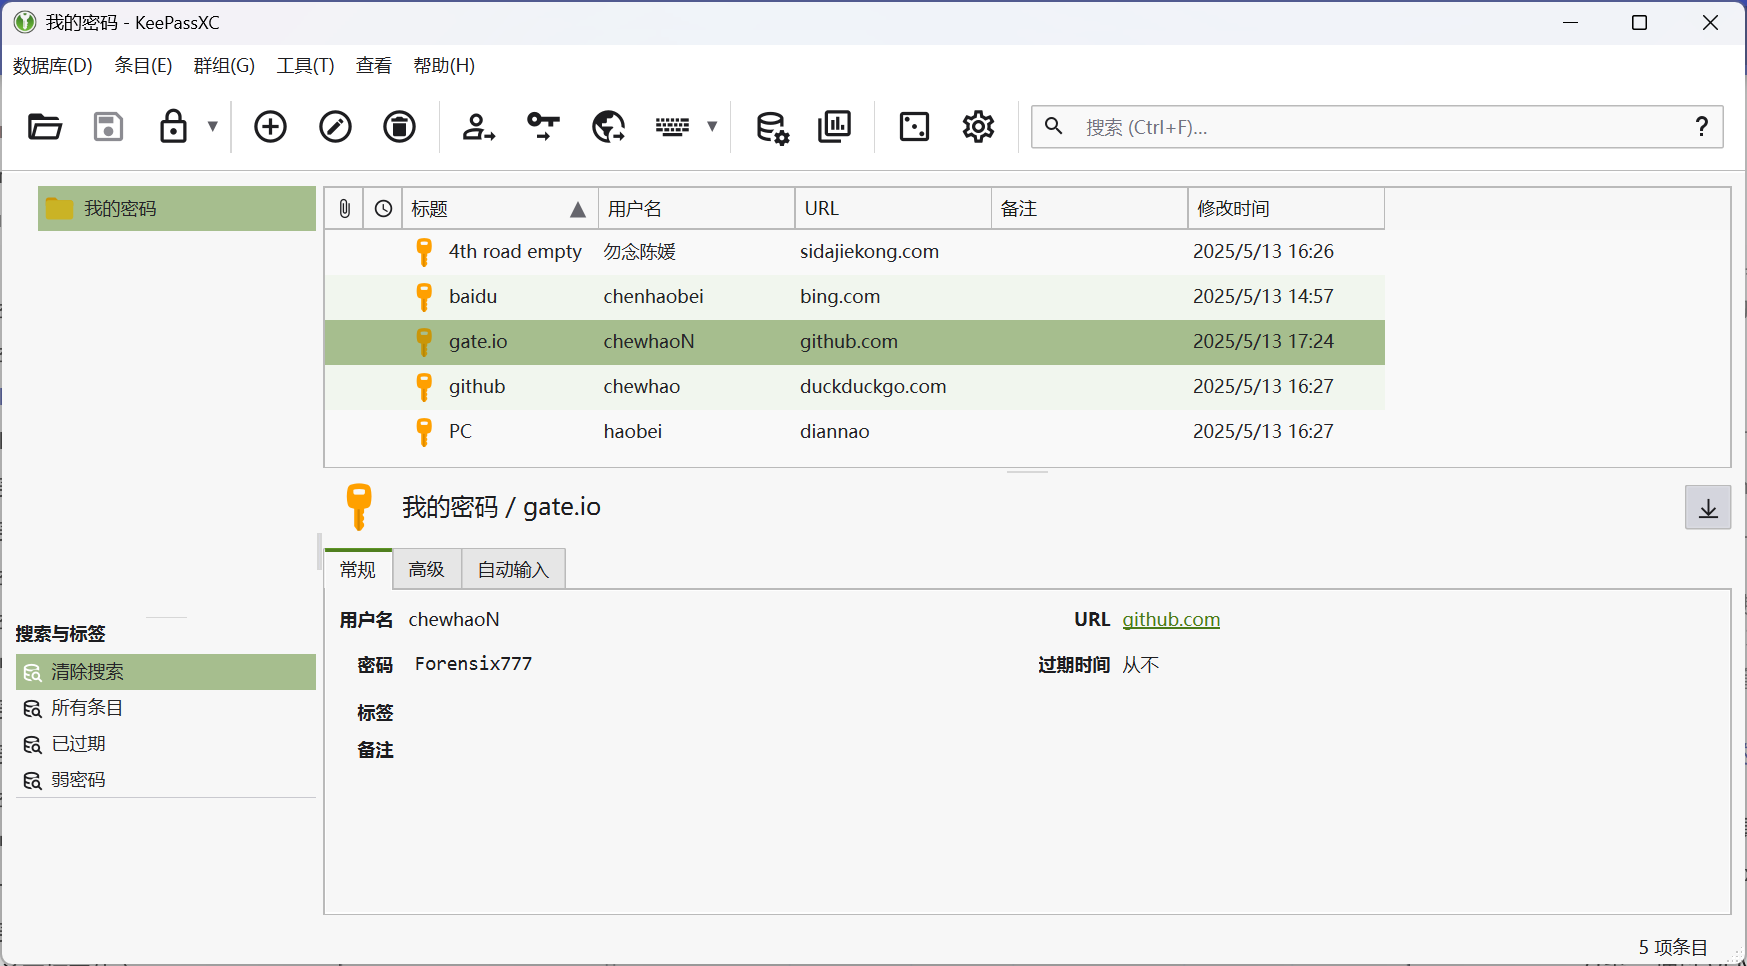This screenshot has height=966, width=1747.
Task: Open database settings icon
Action: pyautogui.click(x=771, y=127)
